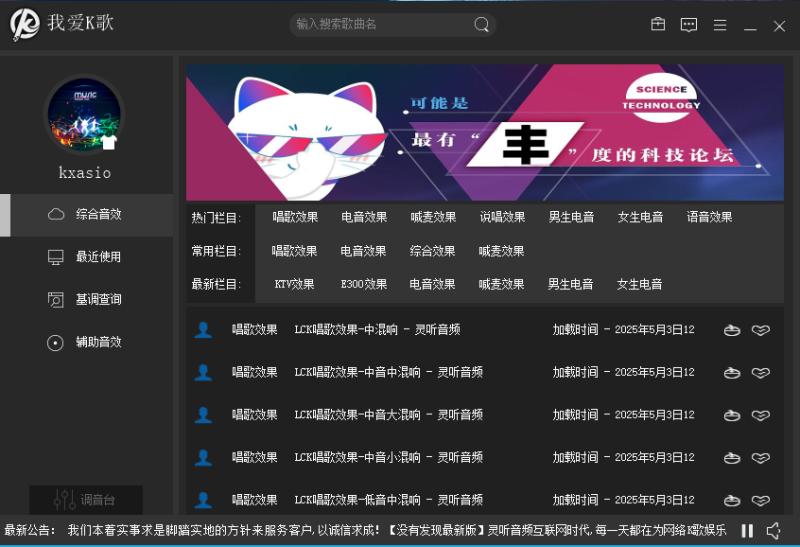The image size is (800, 547).
Task: Select 喊麦效果 under 热门栏目
Action: 433,217
